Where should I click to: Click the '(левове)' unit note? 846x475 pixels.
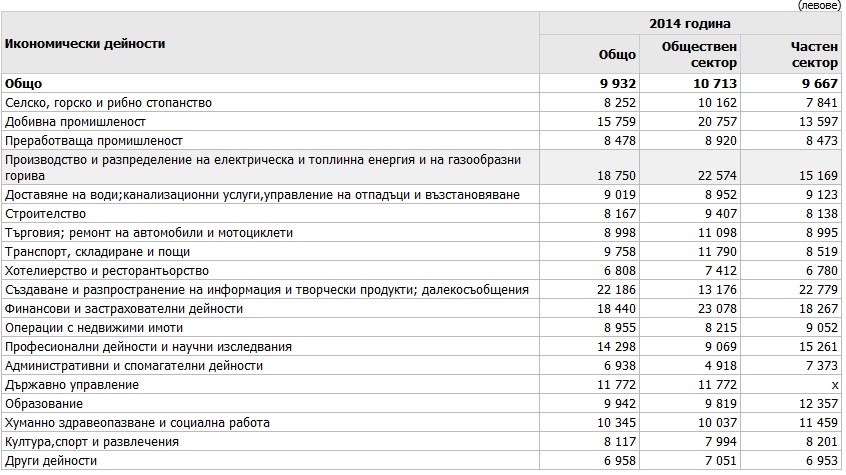[818, 5]
